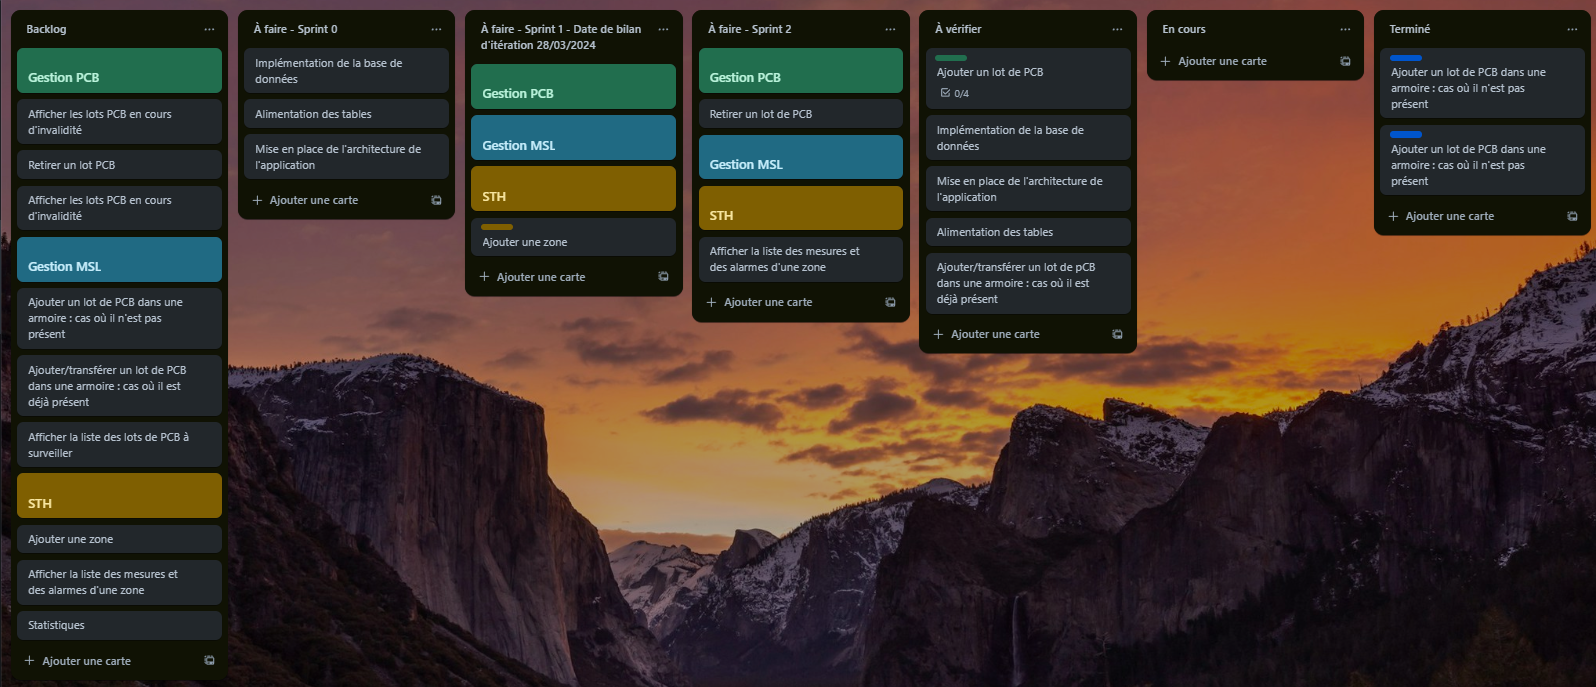Open STH card in Sprint 1 list
1596x687 pixels.
point(573,189)
